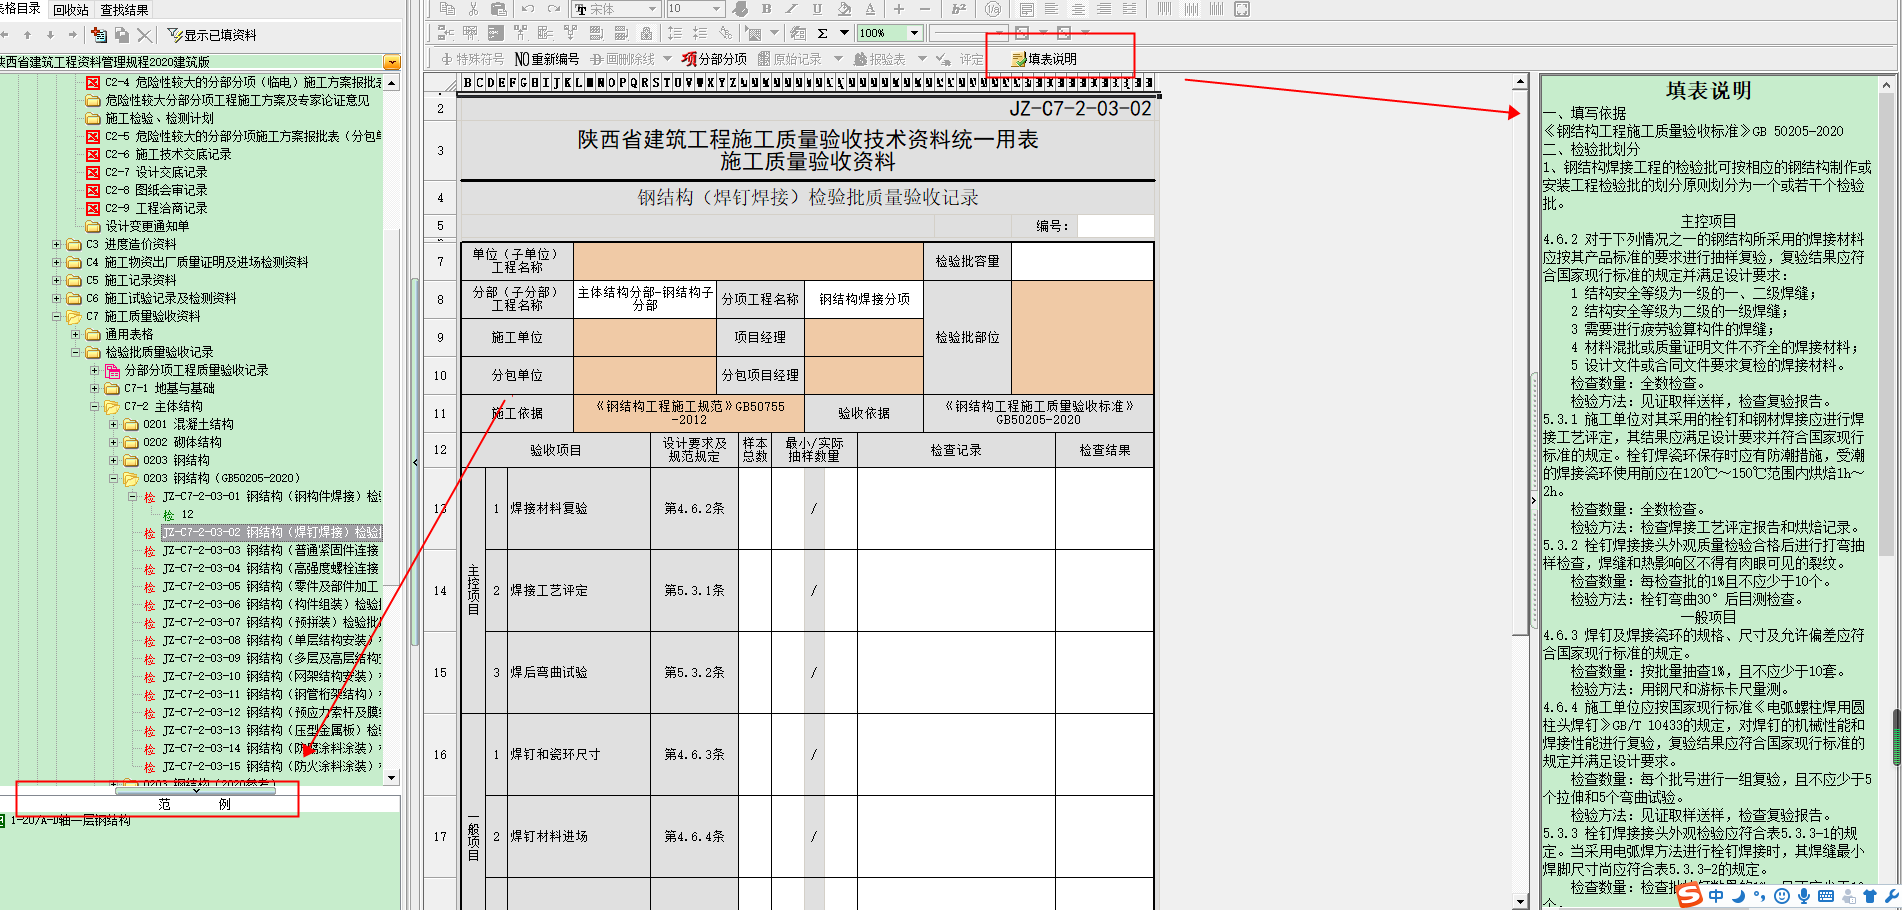The width and height of the screenshot is (1902, 910).
Task: Select JZ-C7-2-03-03 钢结构 普通紧固件连接 item
Action: coord(270,550)
